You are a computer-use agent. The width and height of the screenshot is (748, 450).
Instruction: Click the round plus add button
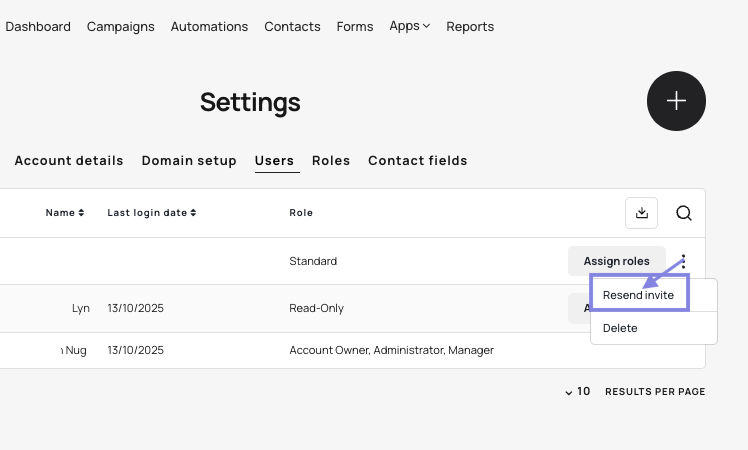pos(676,101)
